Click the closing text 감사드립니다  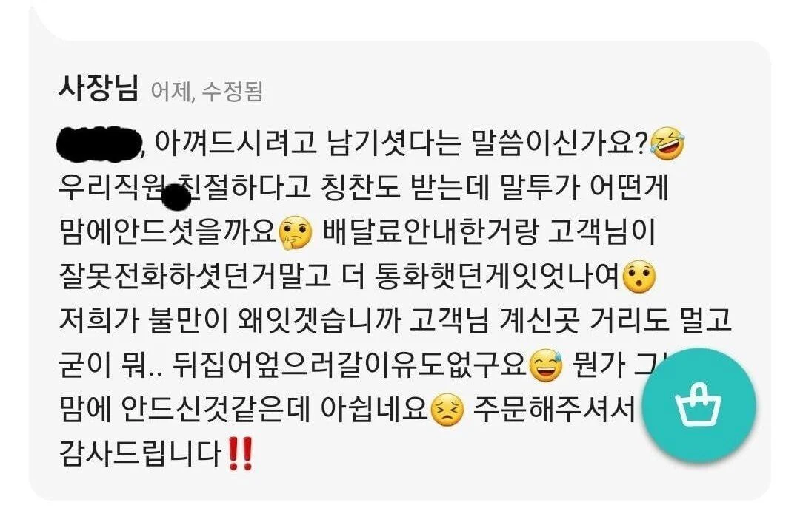coord(141,454)
